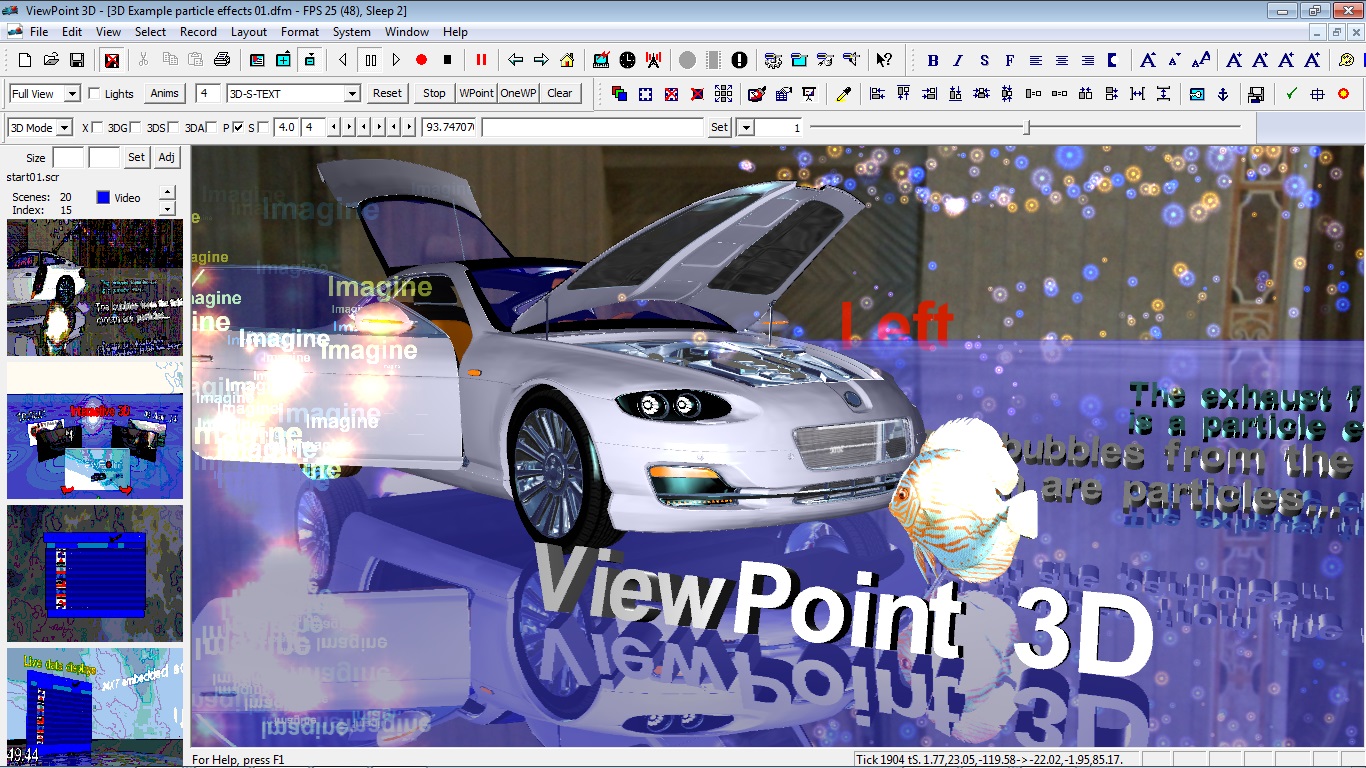Toggle the 3DG checkbox
The width and height of the screenshot is (1366, 768).
click(x=136, y=127)
